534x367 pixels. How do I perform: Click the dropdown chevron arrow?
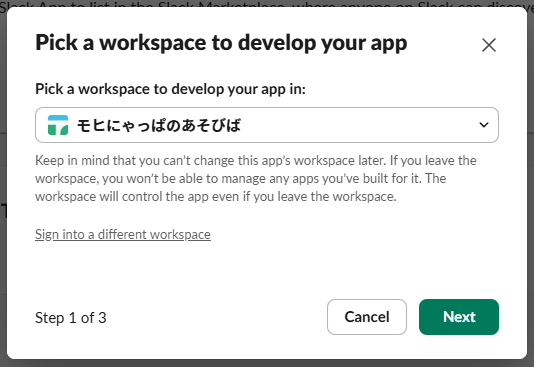tap(484, 125)
